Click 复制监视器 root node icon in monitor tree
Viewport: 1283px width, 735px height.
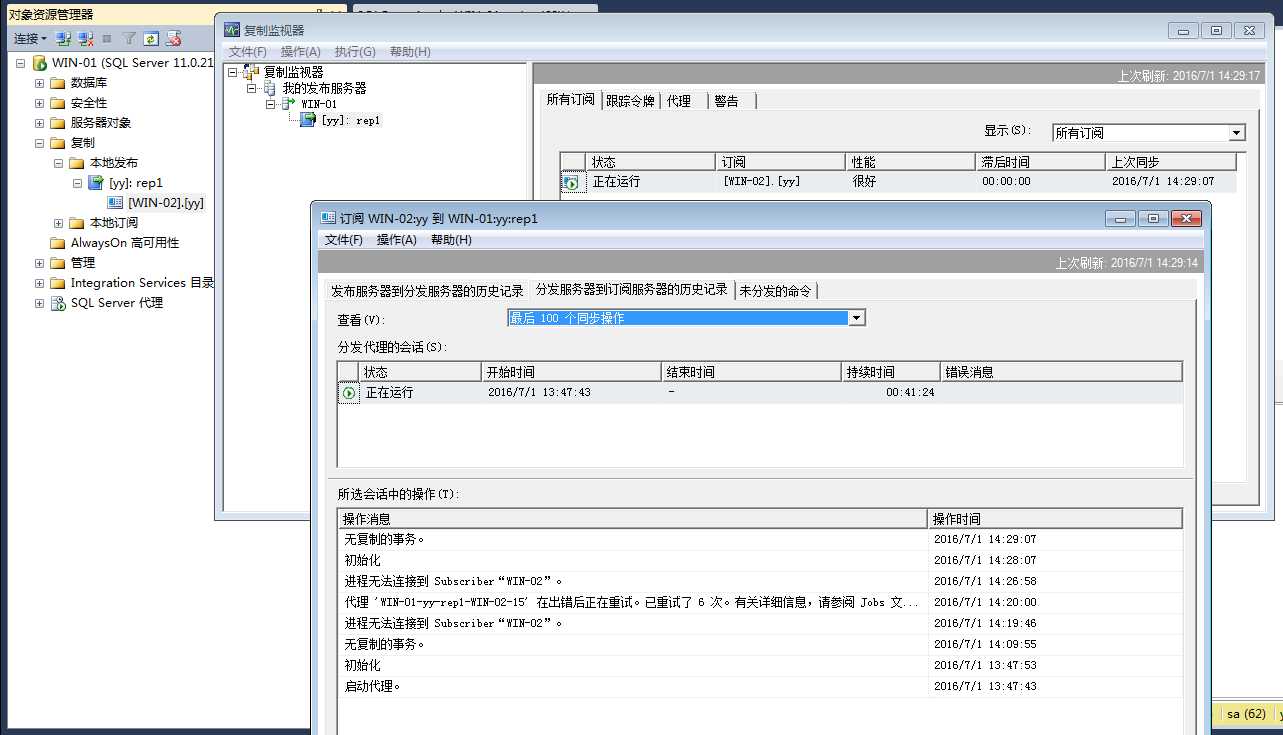coord(251,72)
